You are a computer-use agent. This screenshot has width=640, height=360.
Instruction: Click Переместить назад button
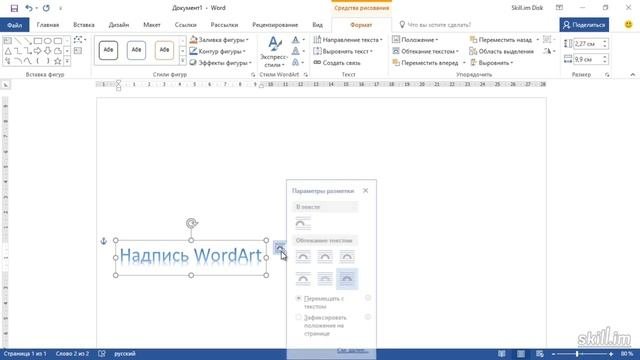click(x=501, y=40)
